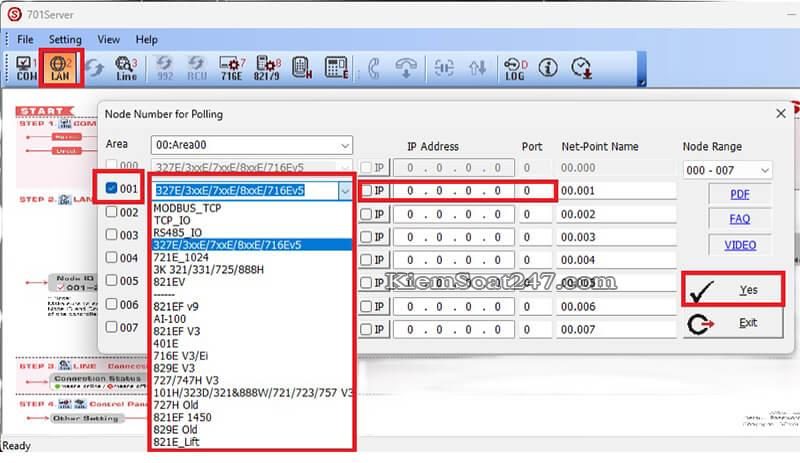Tick the IP checkbox for node 004
This screenshot has height=463, width=800.
pyautogui.click(x=366, y=260)
